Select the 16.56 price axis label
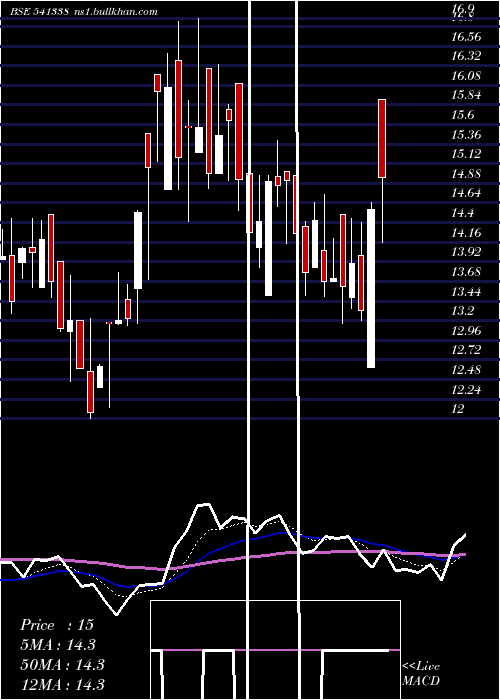Image resolution: width=500 pixels, height=700 pixels. 466,37
